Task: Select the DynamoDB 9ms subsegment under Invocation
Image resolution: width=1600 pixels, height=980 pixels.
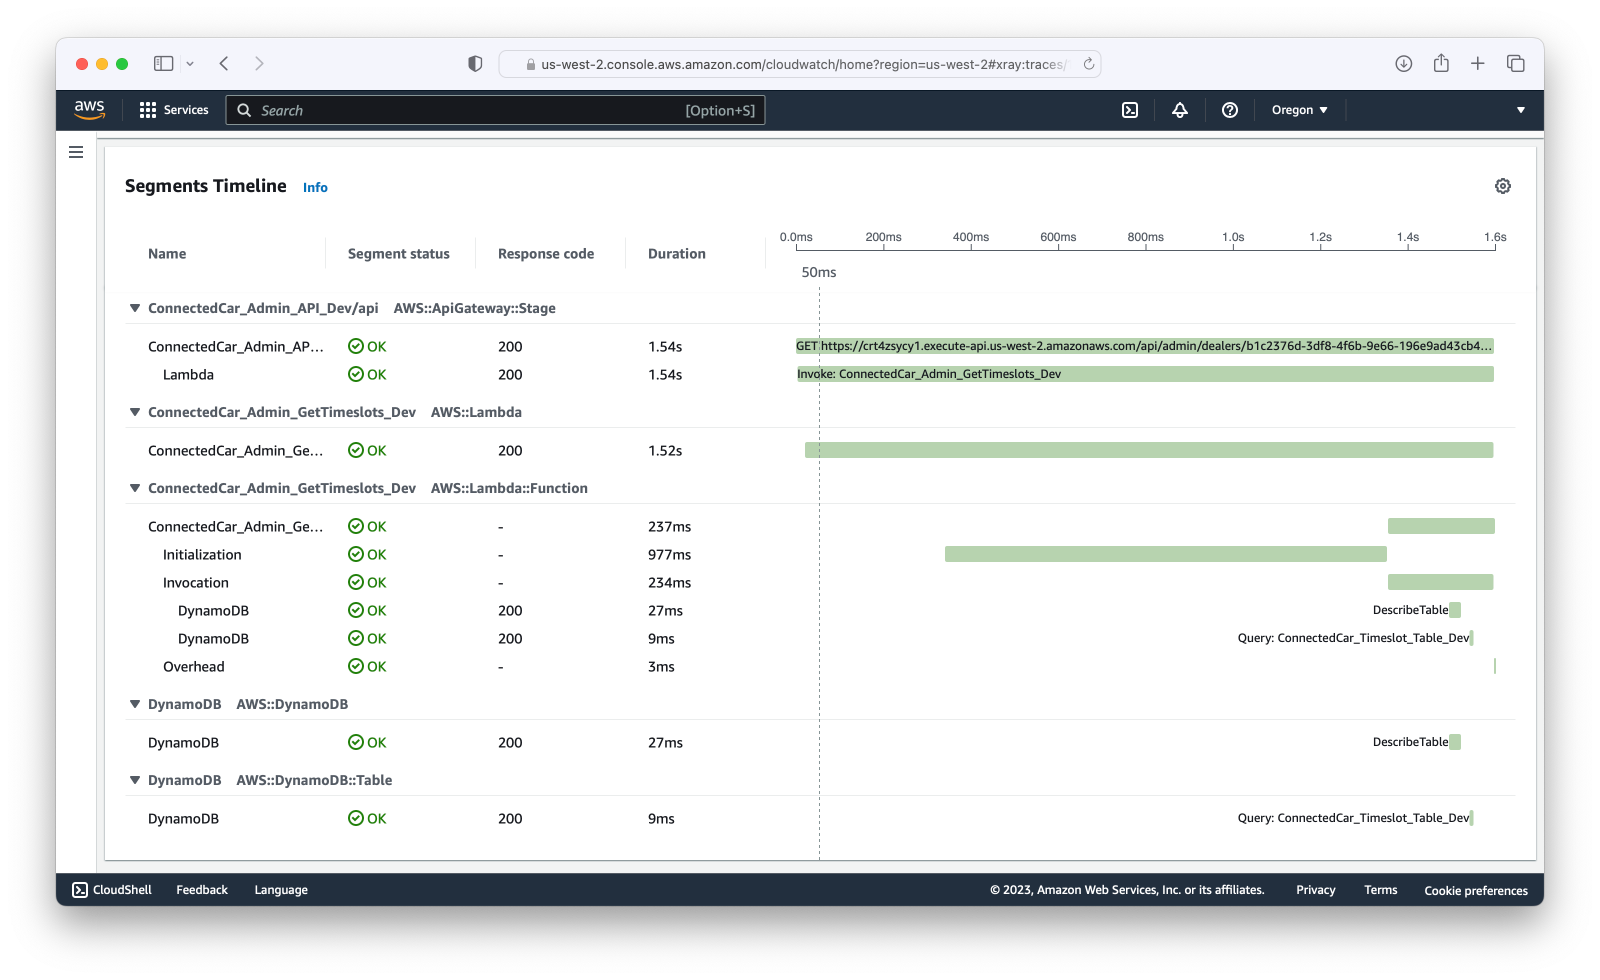Action: coord(213,638)
